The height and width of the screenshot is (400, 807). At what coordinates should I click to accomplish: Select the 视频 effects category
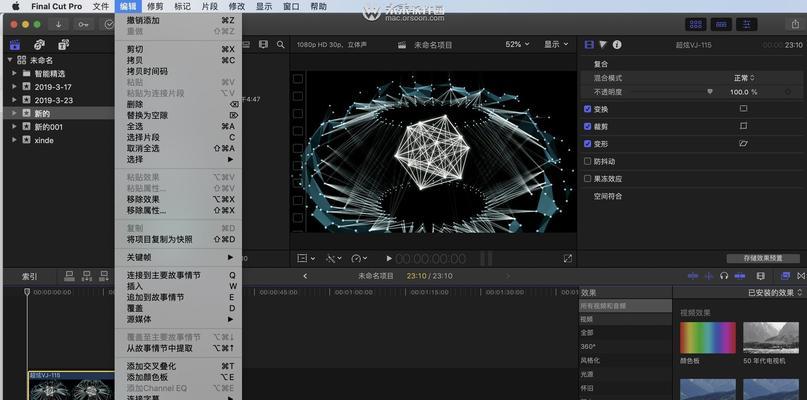(587, 319)
